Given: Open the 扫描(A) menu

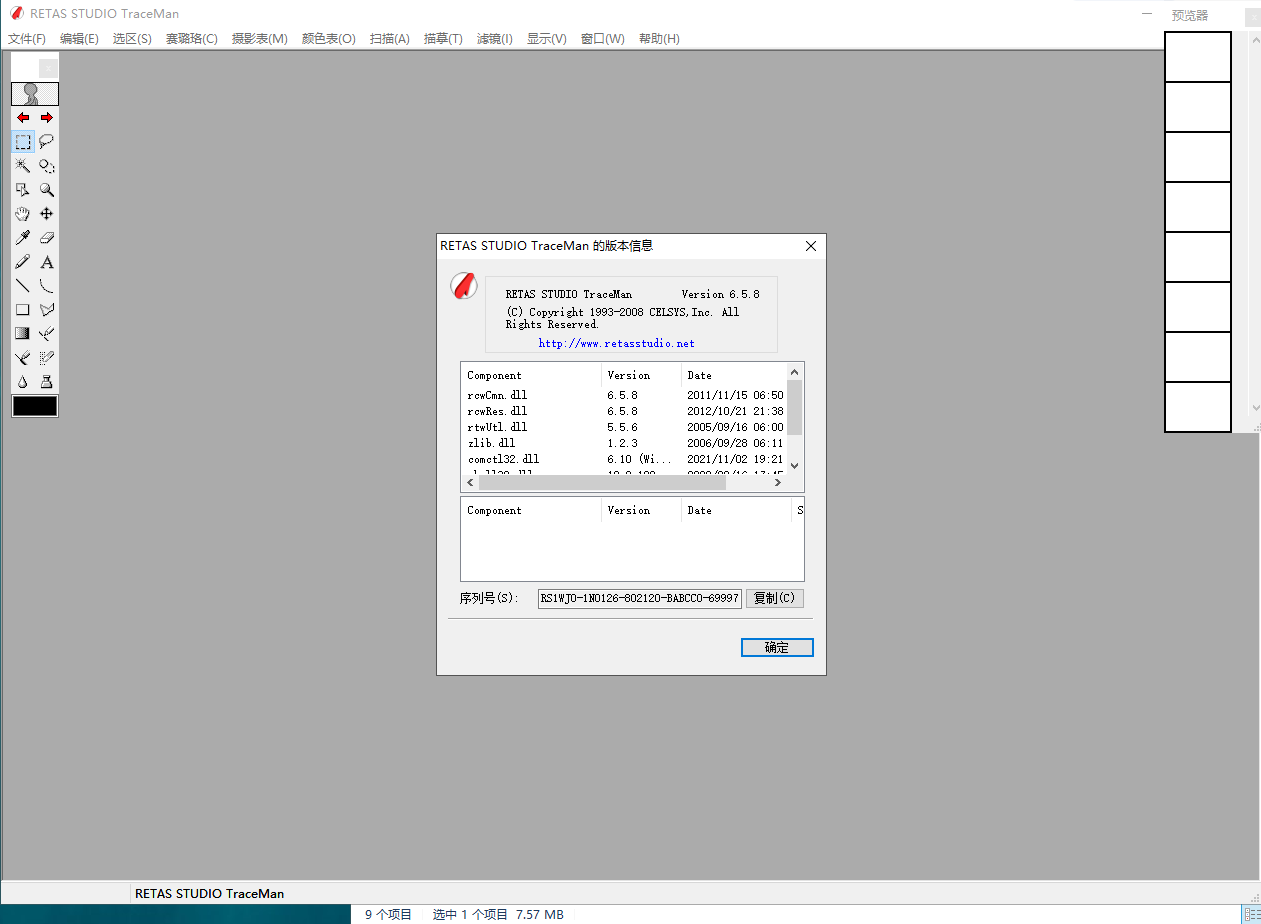Looking at the screenshot, I should pyautogui.click(x=390, y=39).
